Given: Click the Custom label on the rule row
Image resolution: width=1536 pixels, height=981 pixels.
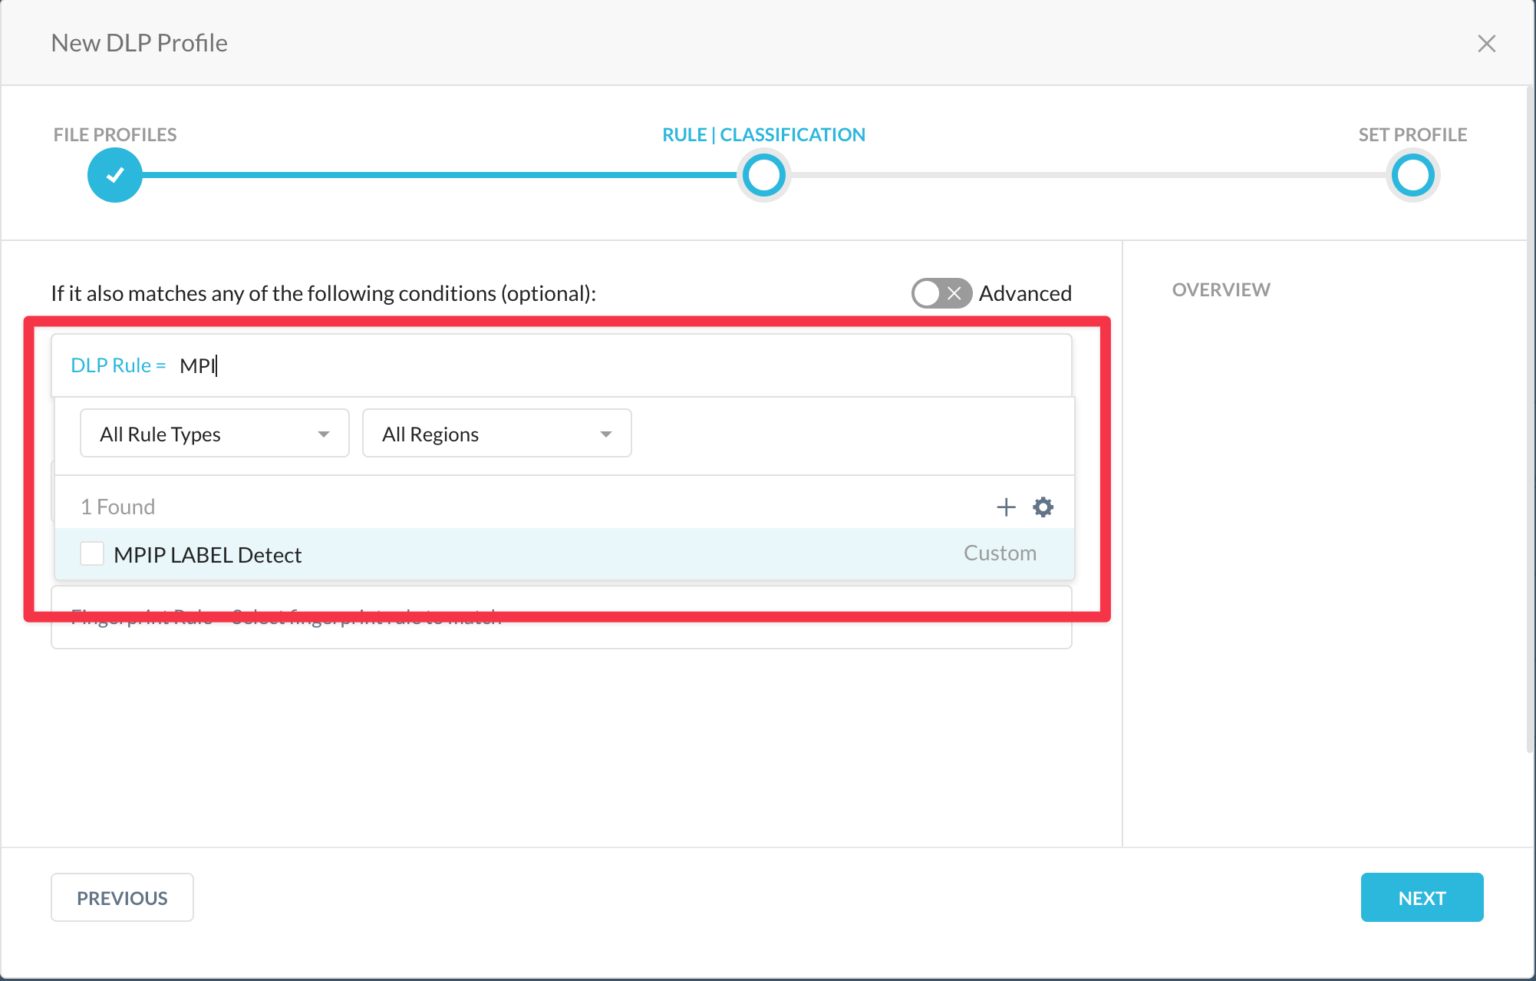Looking at the screenshot, I should 999,553.
